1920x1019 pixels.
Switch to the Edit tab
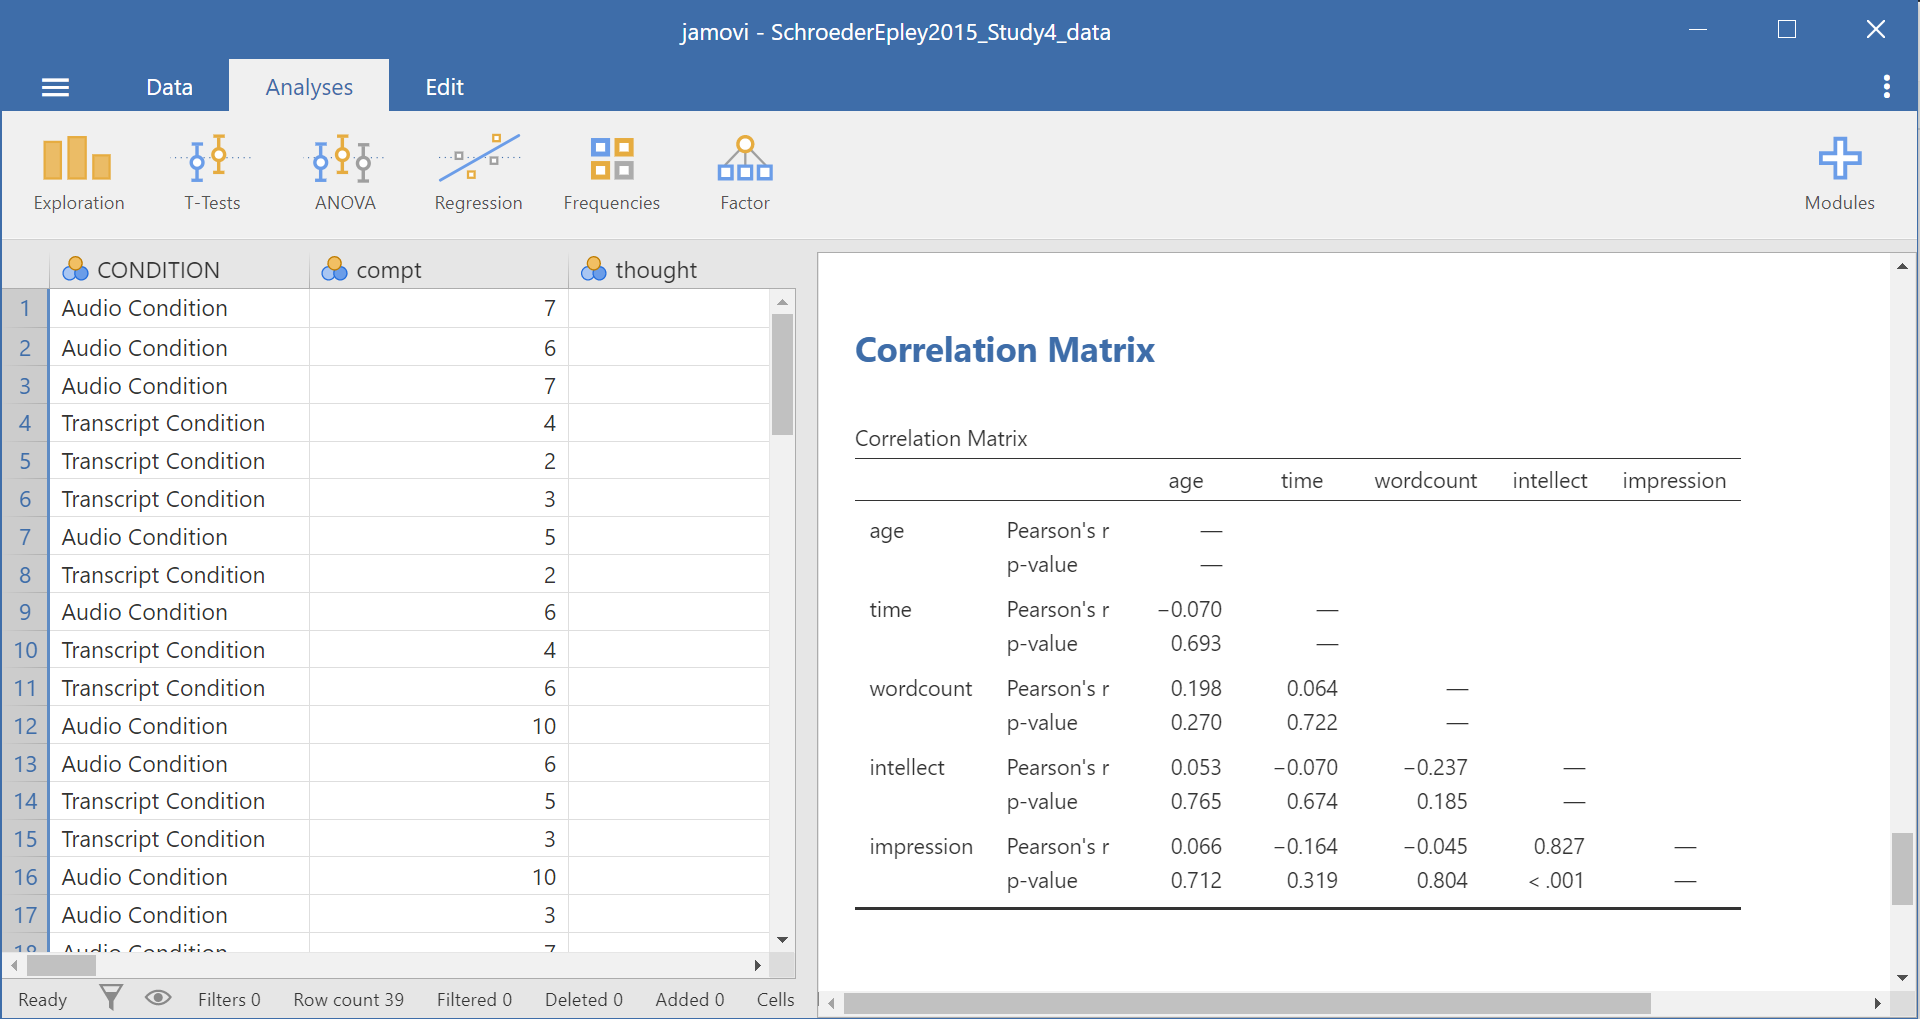click(x=444, y=87)
